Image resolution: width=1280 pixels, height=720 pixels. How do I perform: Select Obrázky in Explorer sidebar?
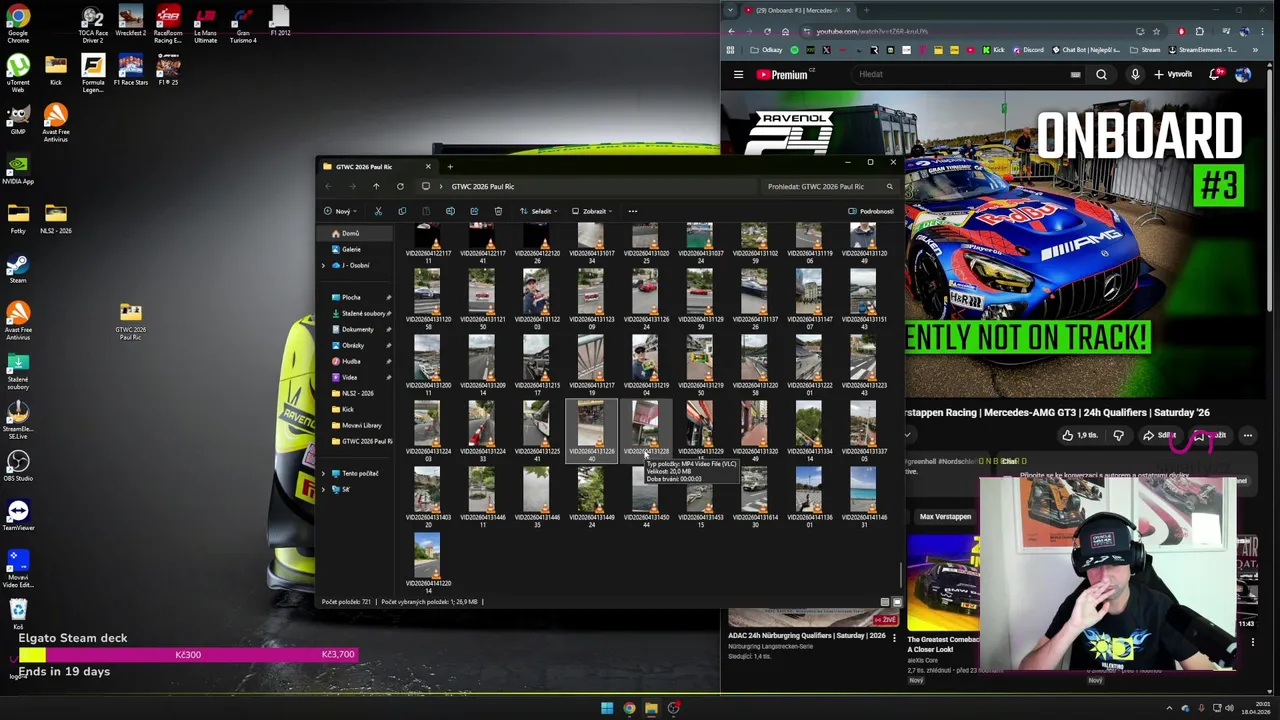[x=352, y=345]
